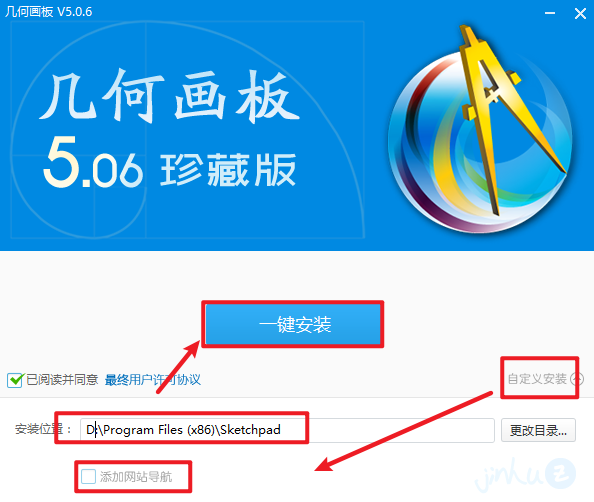This screenshot has height=502, width=594.
Task: Uncheck the 已阅读并同意 agreement checkbox
Action: (x=15, y=380)
